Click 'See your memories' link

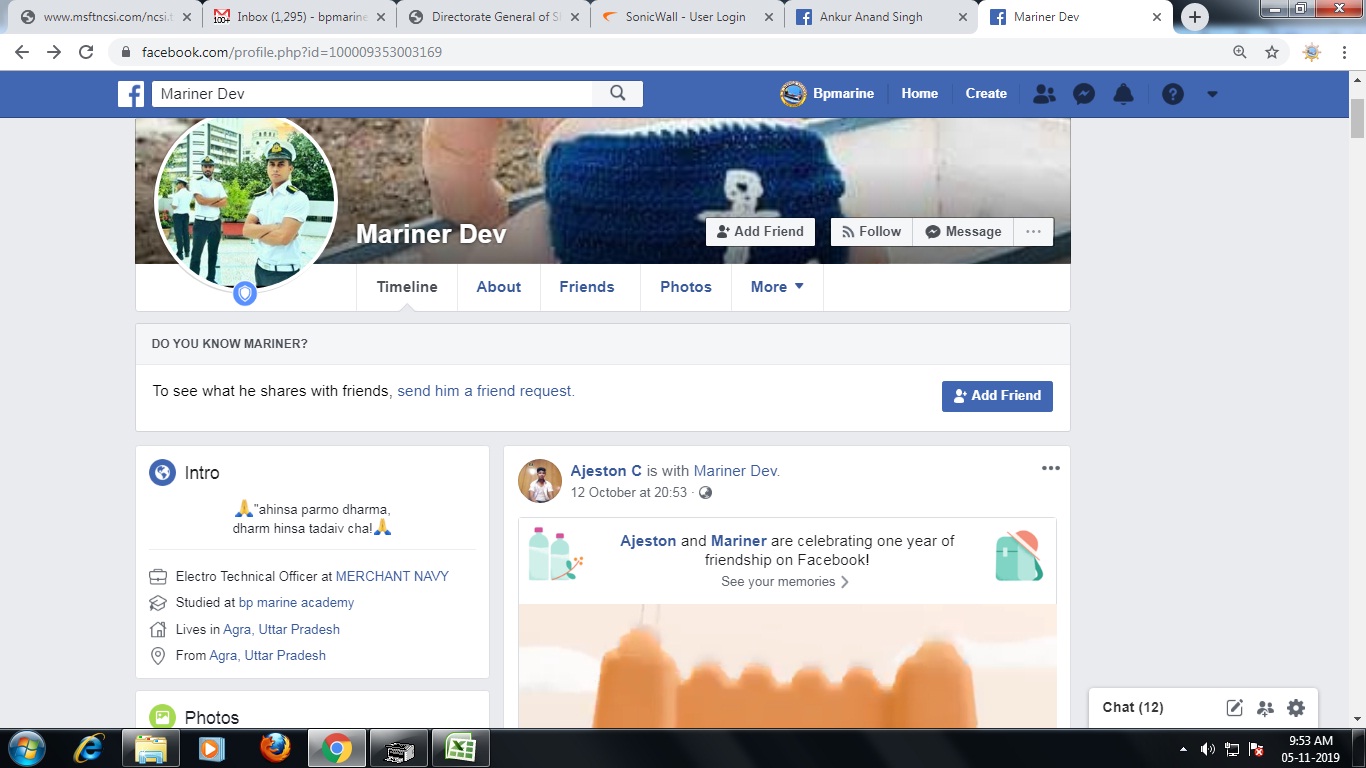pos(785,582)
